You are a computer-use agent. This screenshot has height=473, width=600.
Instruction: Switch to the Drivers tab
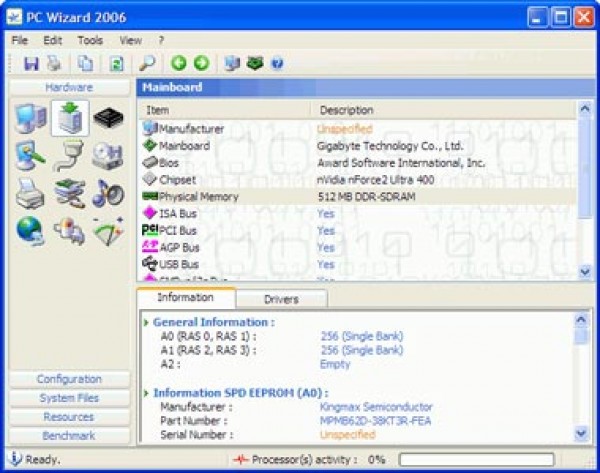pos(281,299)
